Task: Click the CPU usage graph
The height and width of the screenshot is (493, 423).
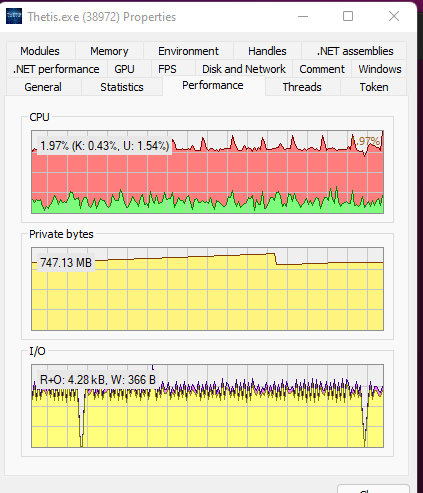Action: [x=207, y=172]
